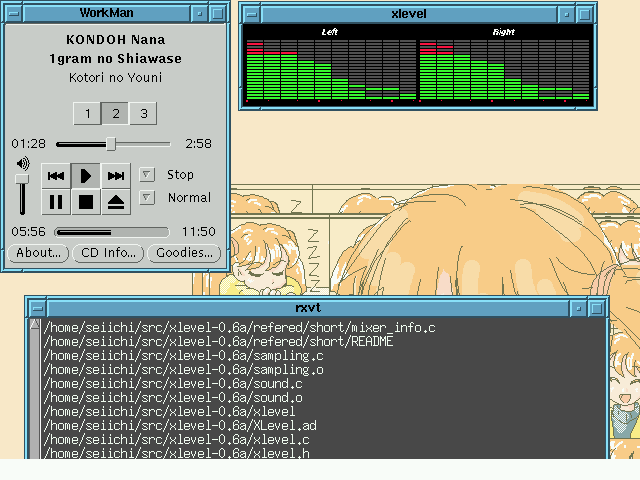Click the rxvt scrollbar track
This screenshot has height=480, width=640.
(x=35, y=394)
